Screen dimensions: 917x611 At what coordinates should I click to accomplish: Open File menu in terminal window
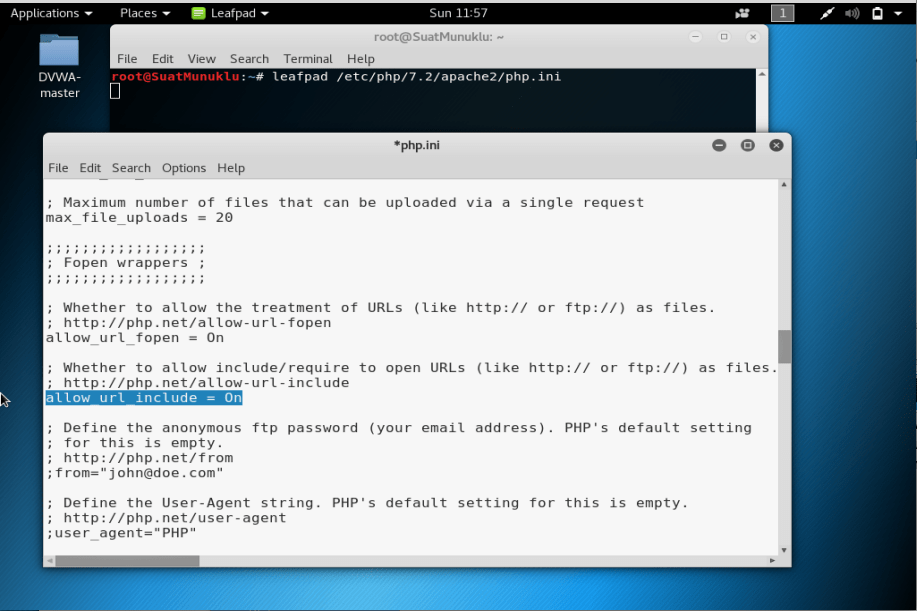pos(127,58)
